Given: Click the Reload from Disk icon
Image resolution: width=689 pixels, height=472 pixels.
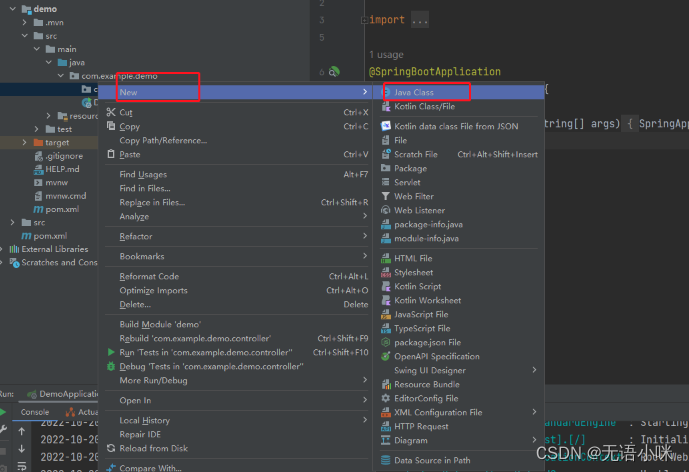Looking at the screenshot, I should tap(111, 448).
